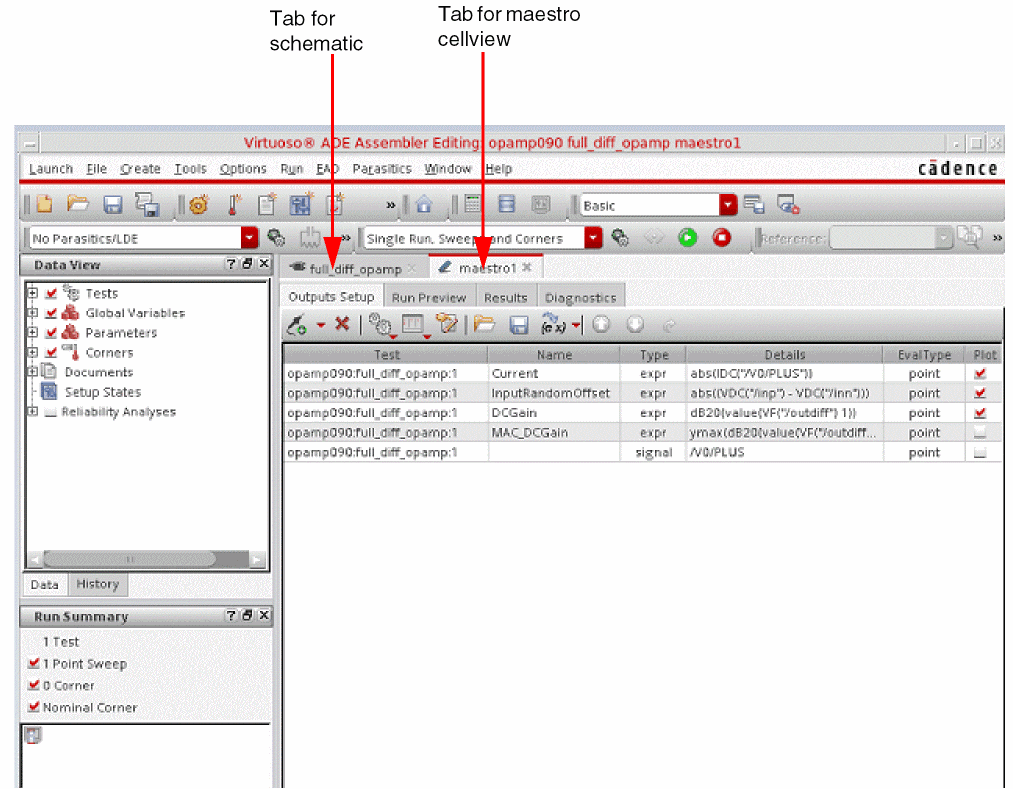
Task: Toggle the Nominal Corner checkbox in Run Summary
Action: click(x=34, y=707)
